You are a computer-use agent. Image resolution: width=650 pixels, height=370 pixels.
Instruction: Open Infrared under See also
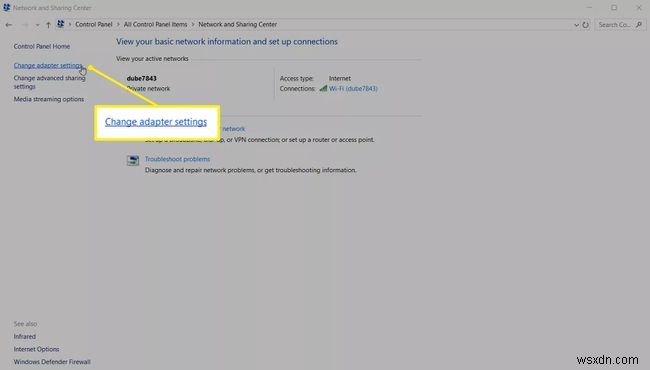pos(25,336)
